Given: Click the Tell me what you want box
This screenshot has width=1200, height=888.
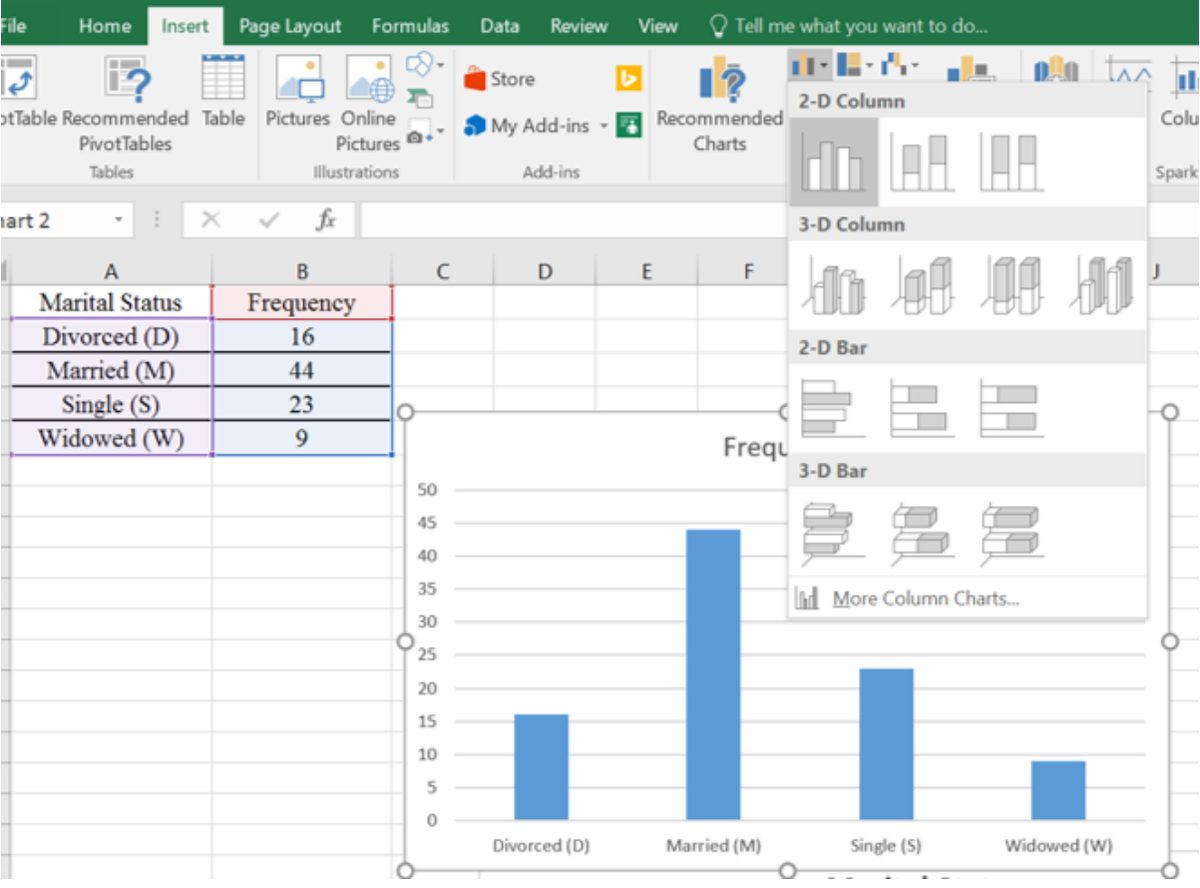Looking at the screenshot, I should click(x=848, y=26).
